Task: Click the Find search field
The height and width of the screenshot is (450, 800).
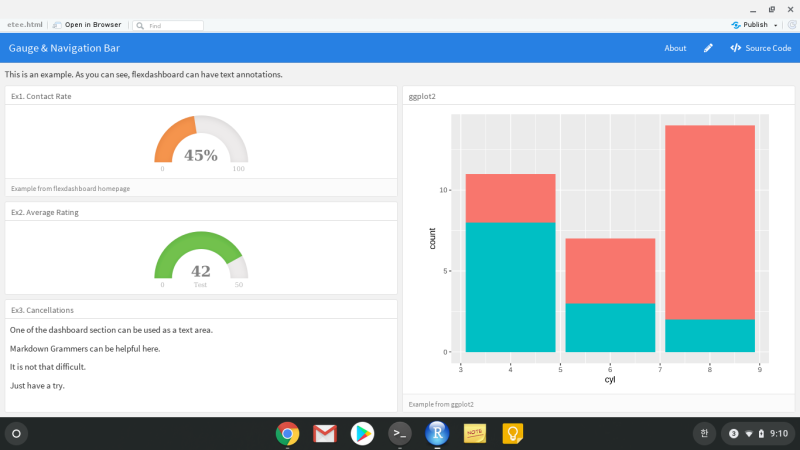Action: 168,26
